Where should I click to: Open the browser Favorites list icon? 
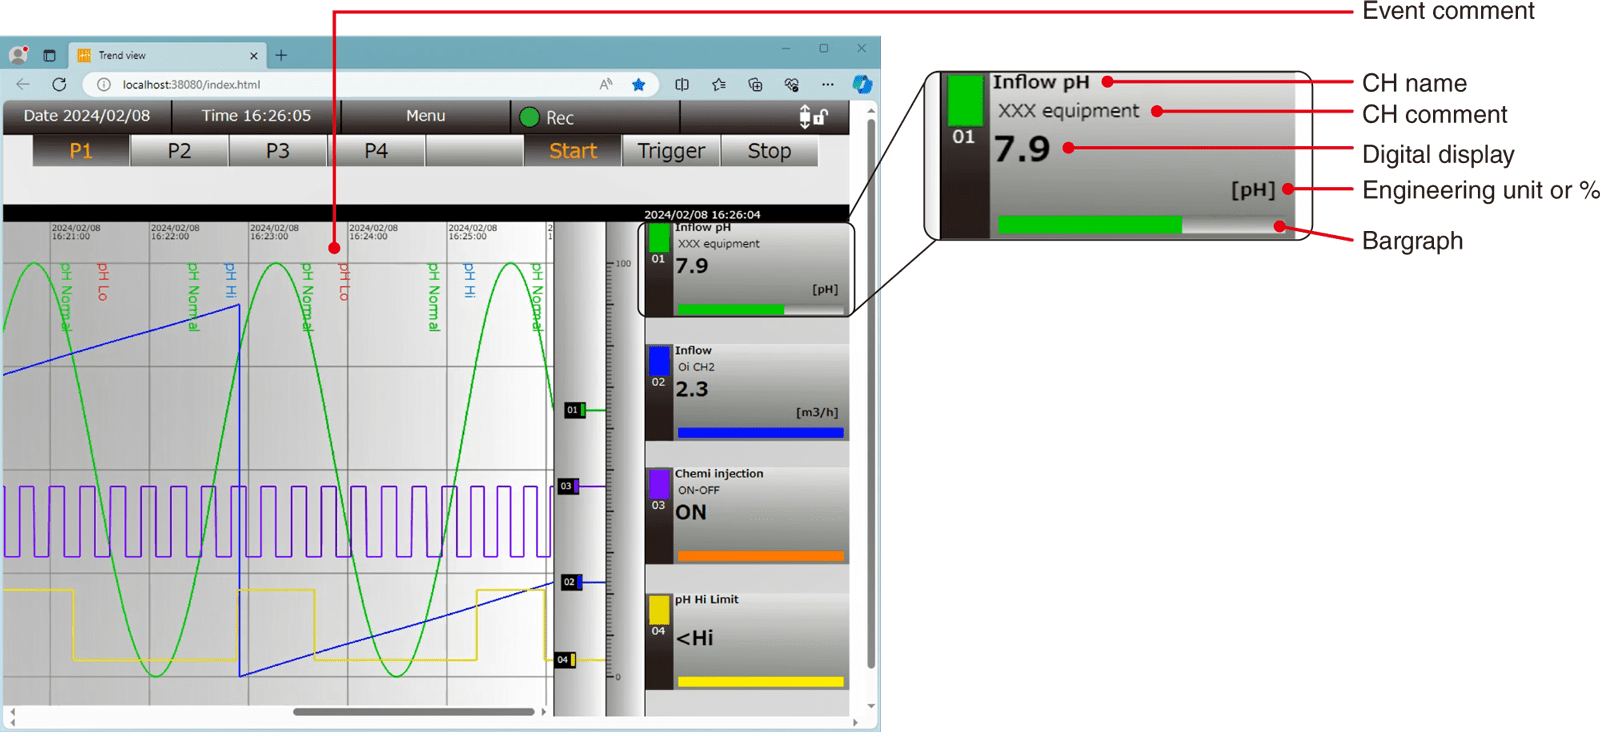719,85
